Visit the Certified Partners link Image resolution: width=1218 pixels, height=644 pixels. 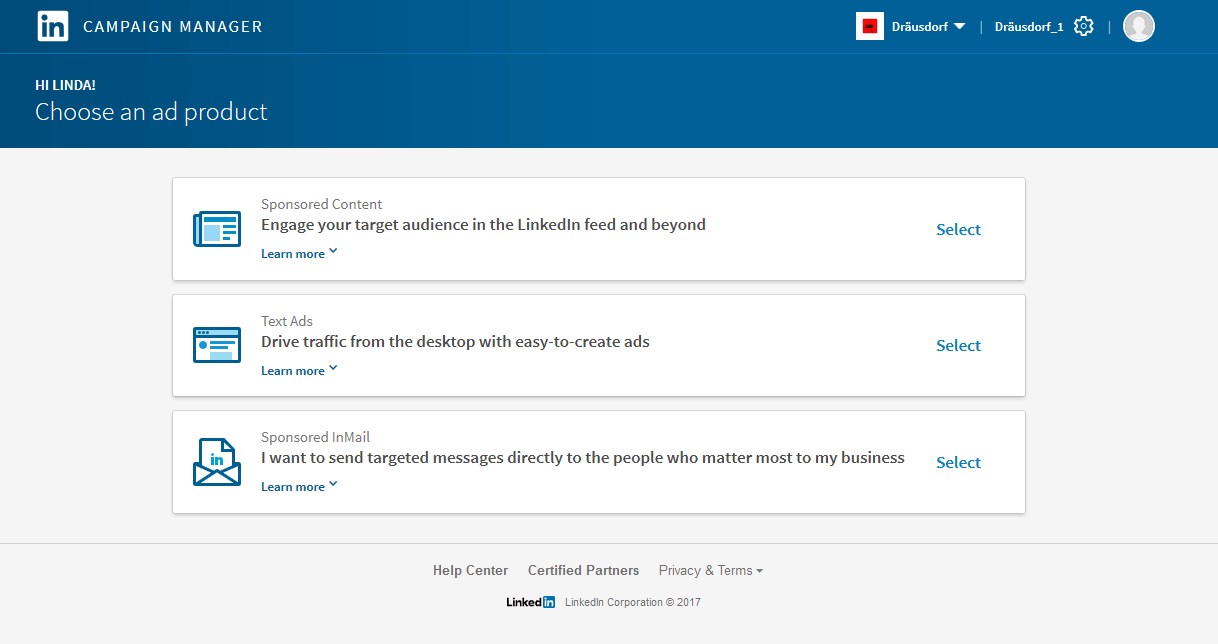[x=583, y=570]
